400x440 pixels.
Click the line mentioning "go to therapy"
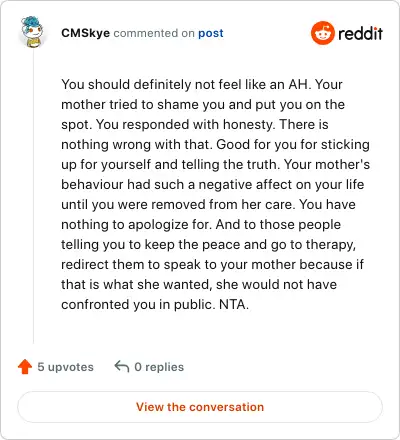208,244
